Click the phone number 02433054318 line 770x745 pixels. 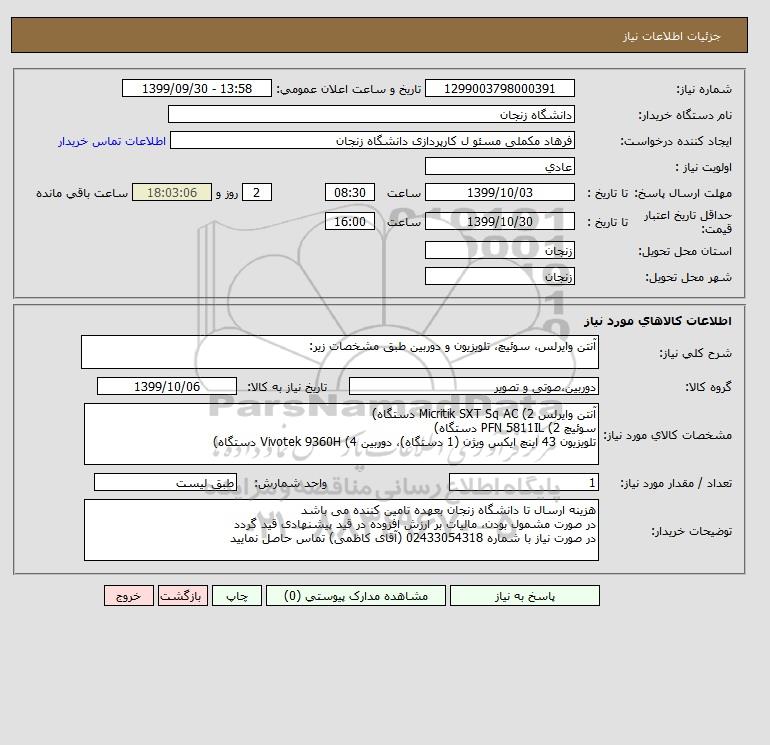pos(413,538)
